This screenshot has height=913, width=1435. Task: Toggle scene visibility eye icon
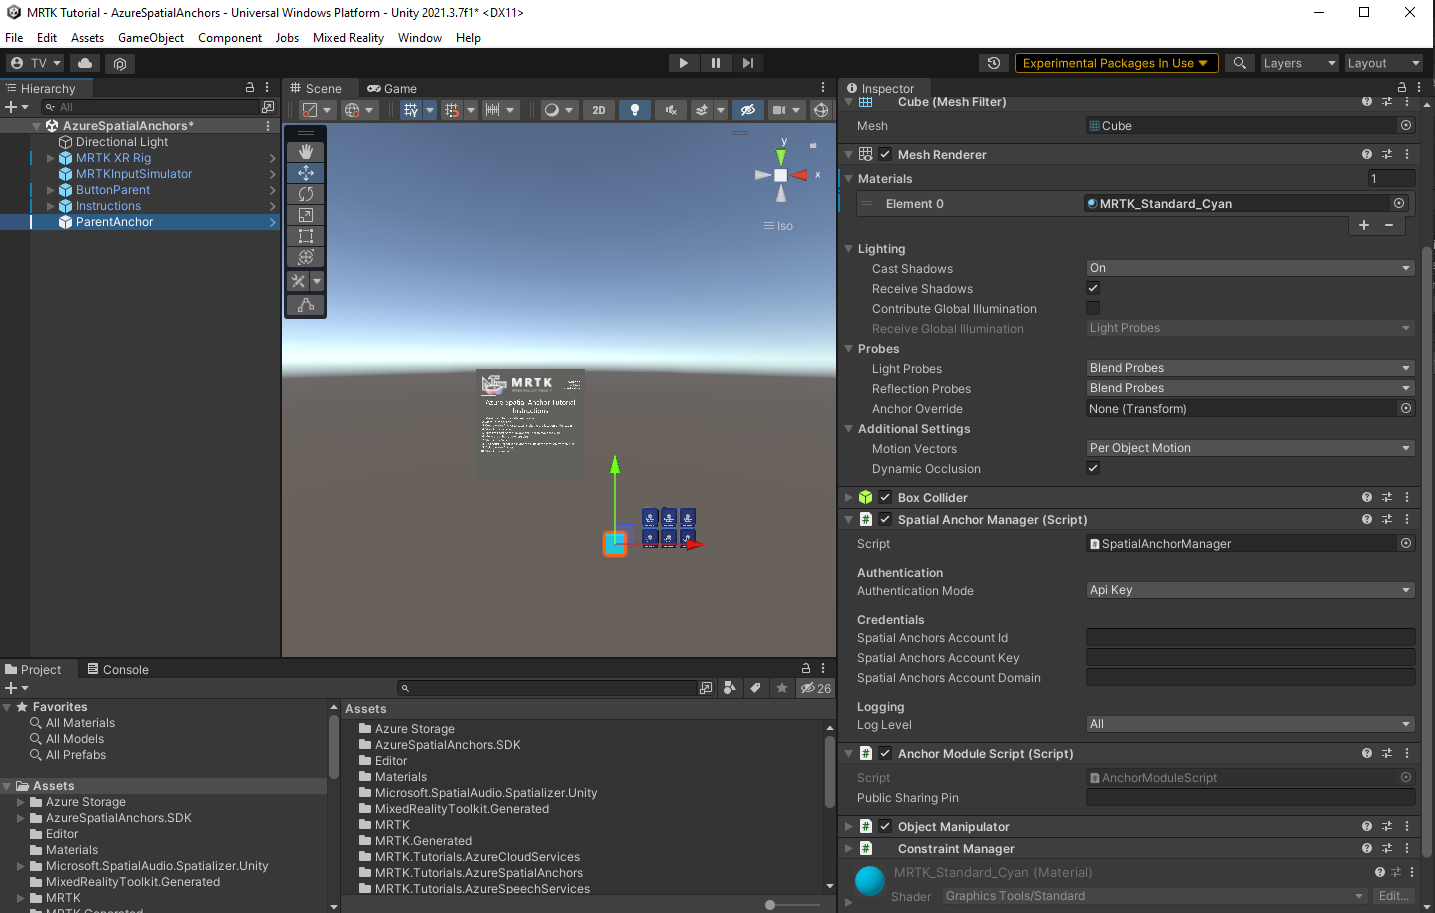click(747, 110)
